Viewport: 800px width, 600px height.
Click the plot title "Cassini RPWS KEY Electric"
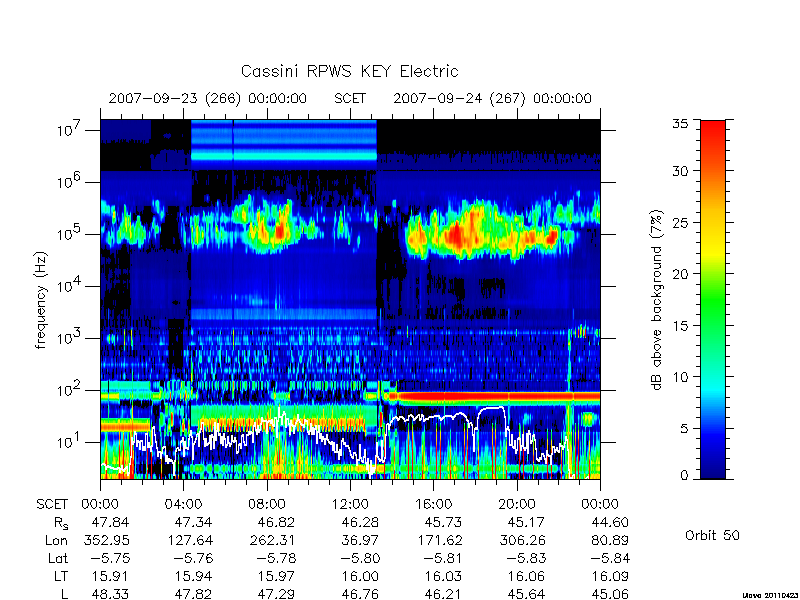click(x=349, y=71)
